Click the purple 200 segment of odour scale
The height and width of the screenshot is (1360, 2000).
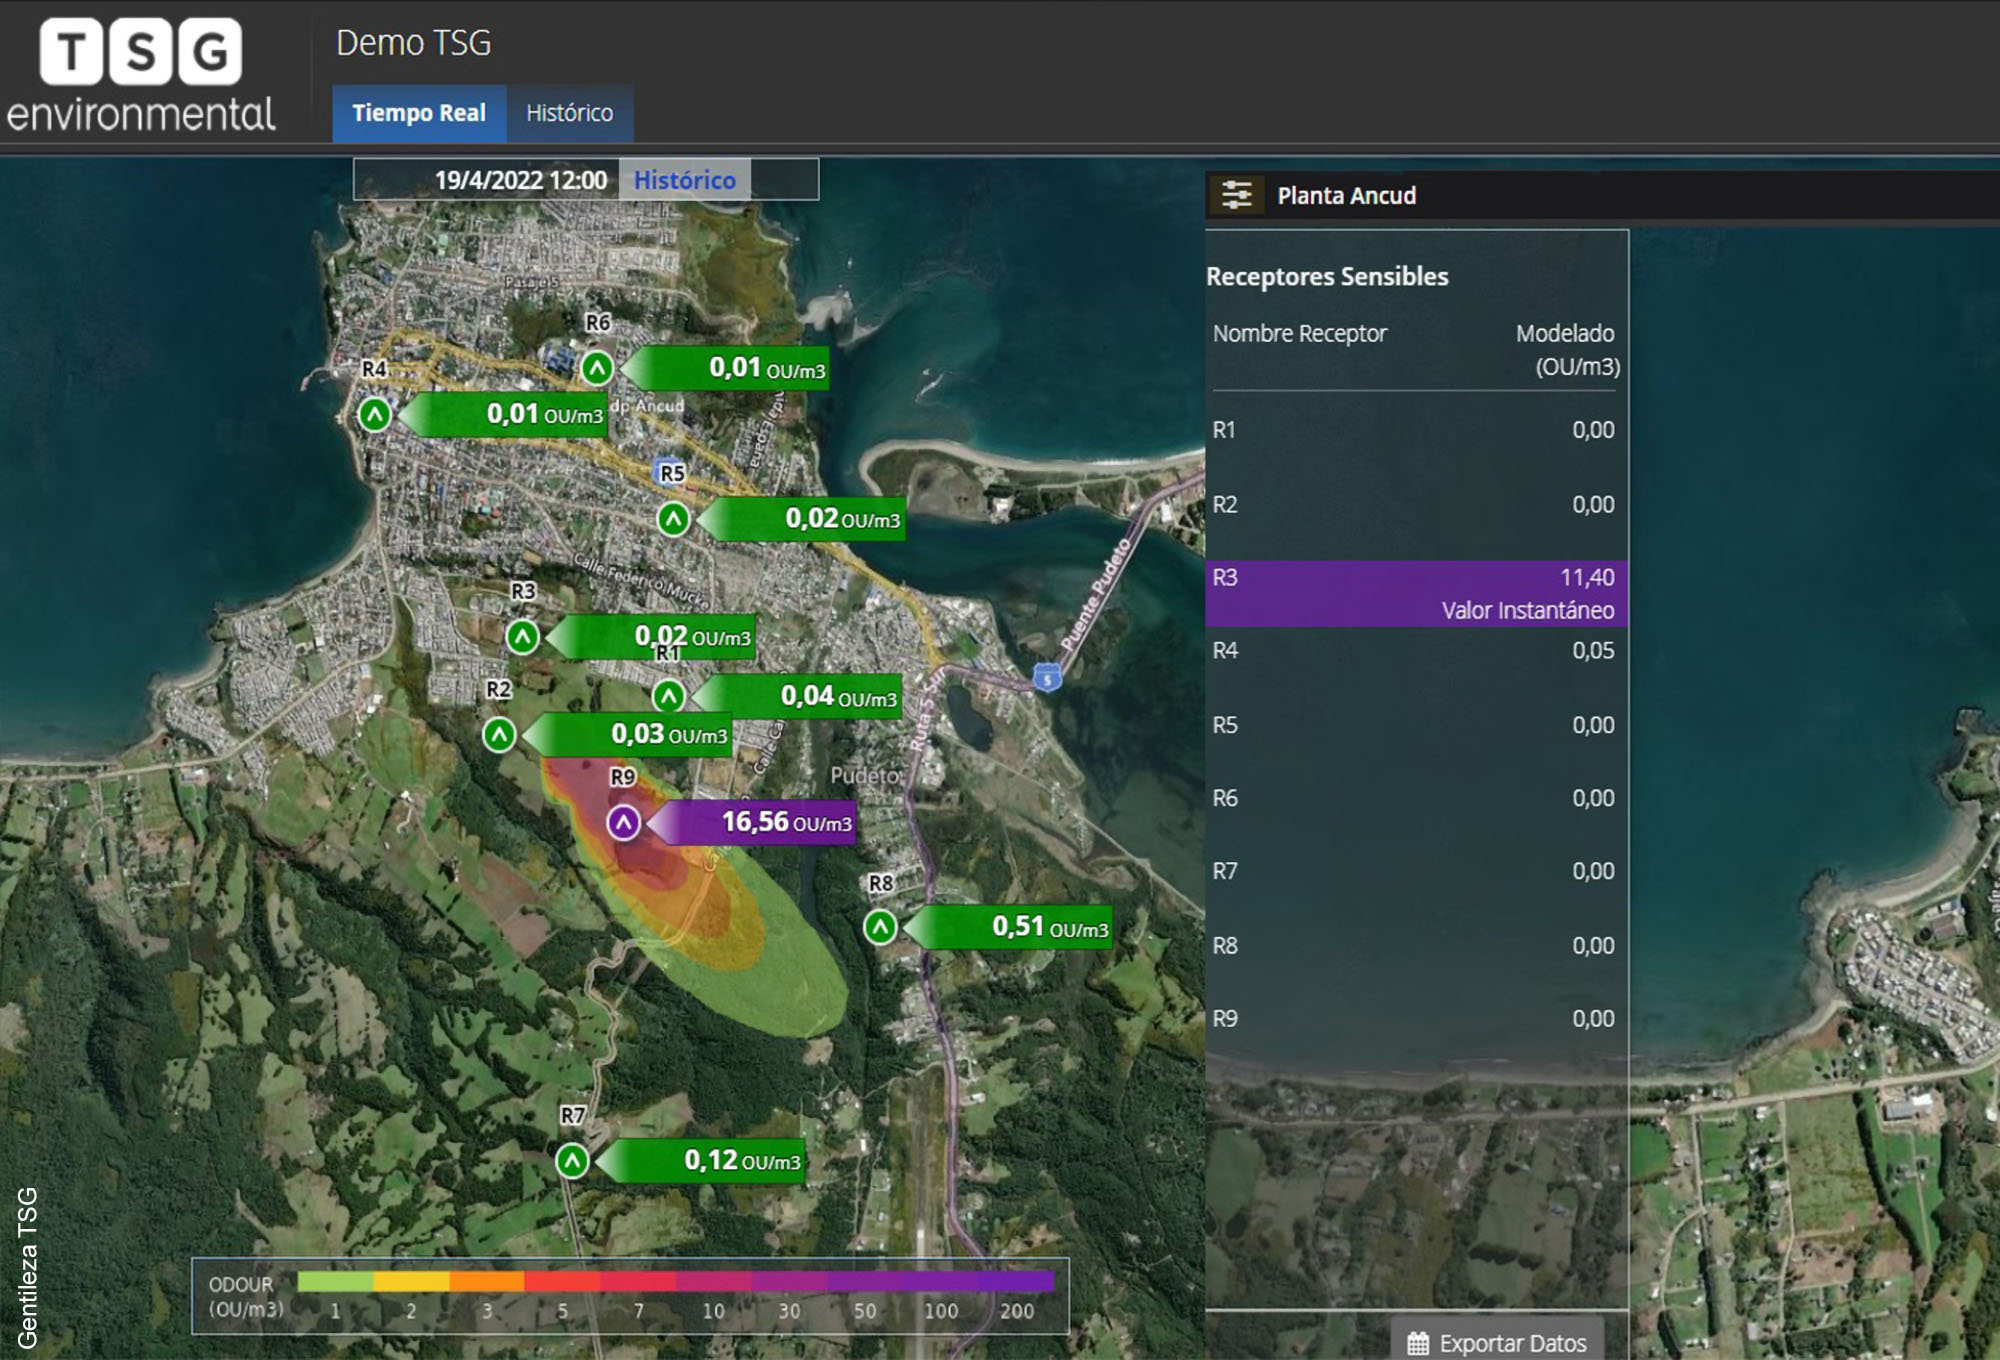(1017, 1282)
